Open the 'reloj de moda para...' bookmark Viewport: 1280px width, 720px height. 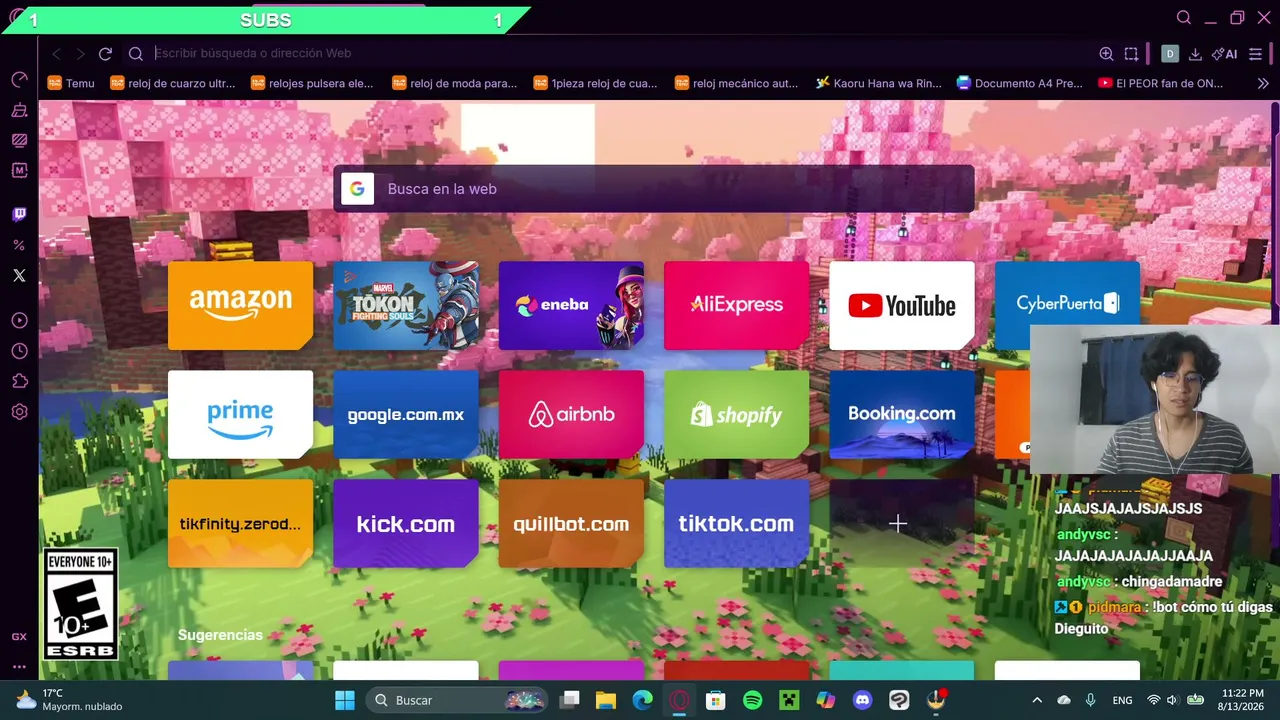tap(455, 84)
